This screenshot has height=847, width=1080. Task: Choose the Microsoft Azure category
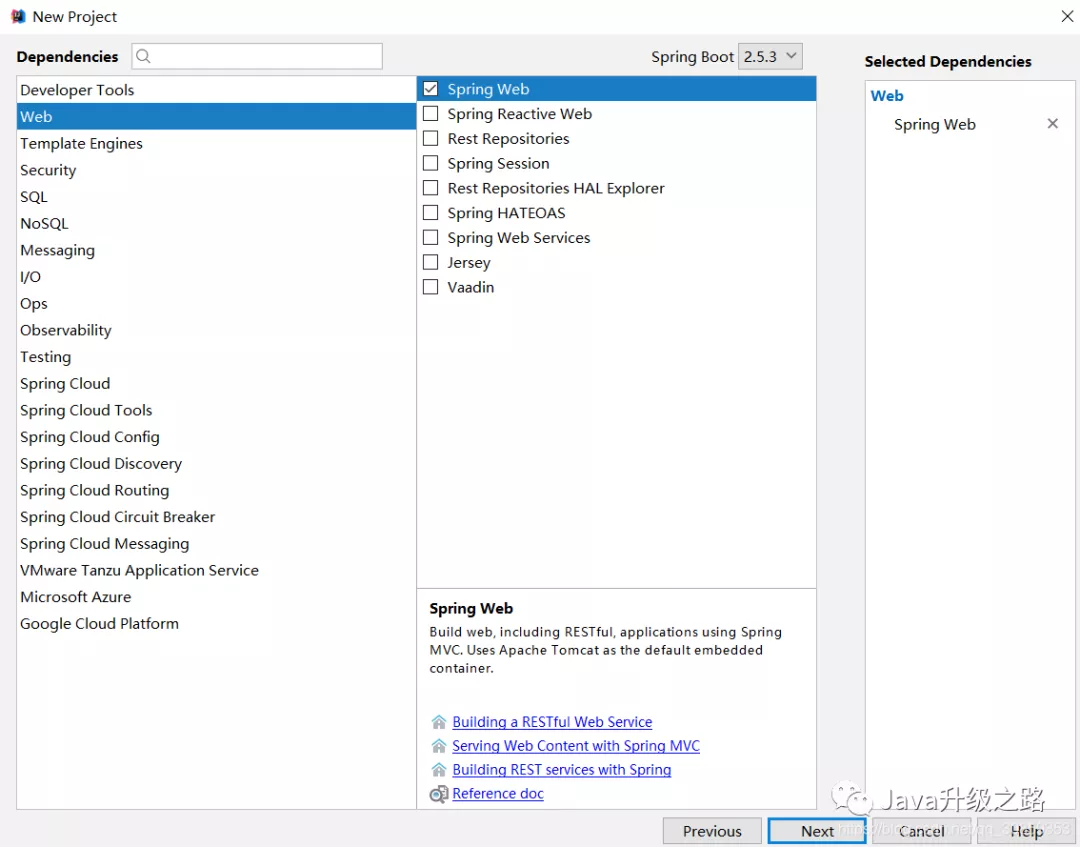tap(216, 597)
